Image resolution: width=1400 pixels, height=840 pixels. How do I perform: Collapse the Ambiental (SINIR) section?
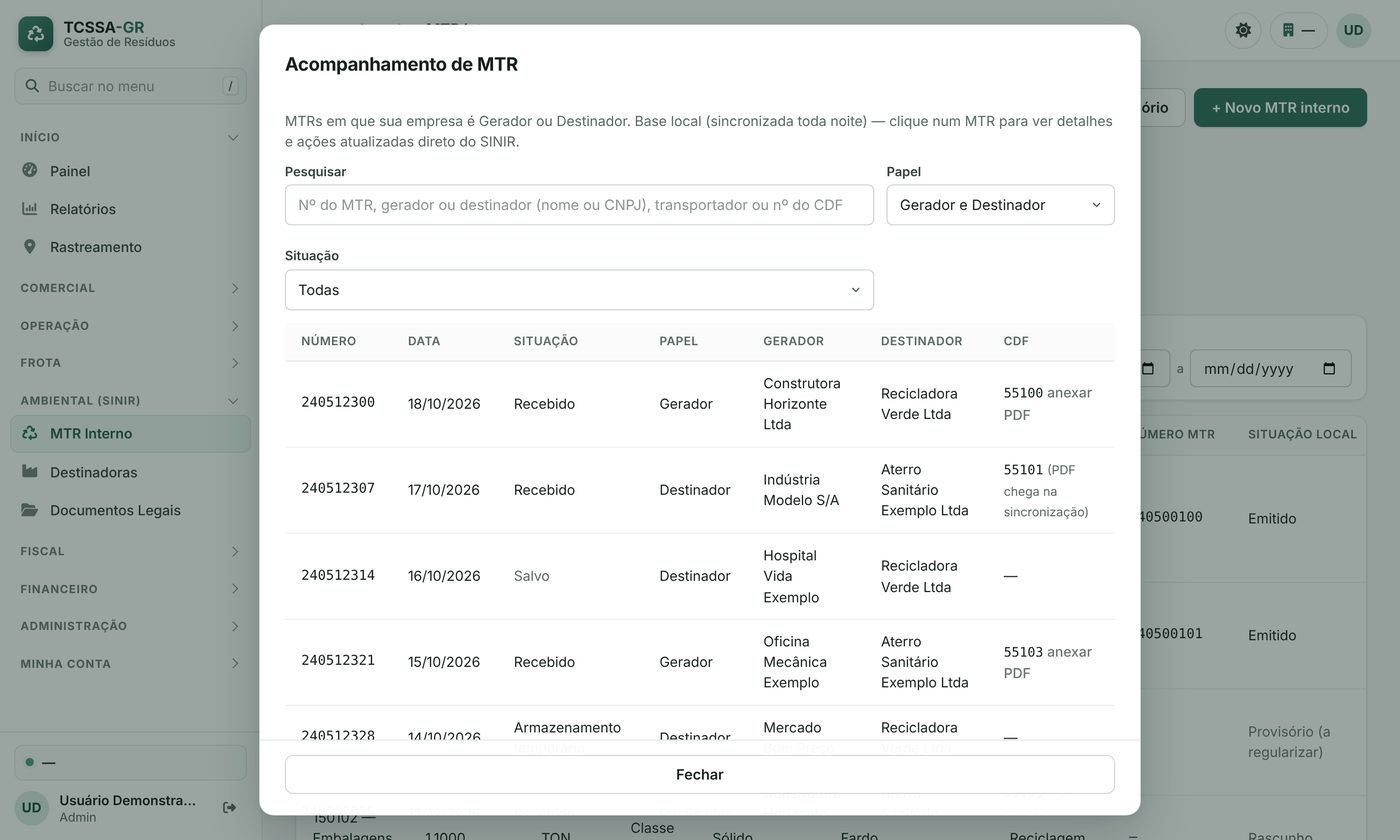(x=130, y=401)
